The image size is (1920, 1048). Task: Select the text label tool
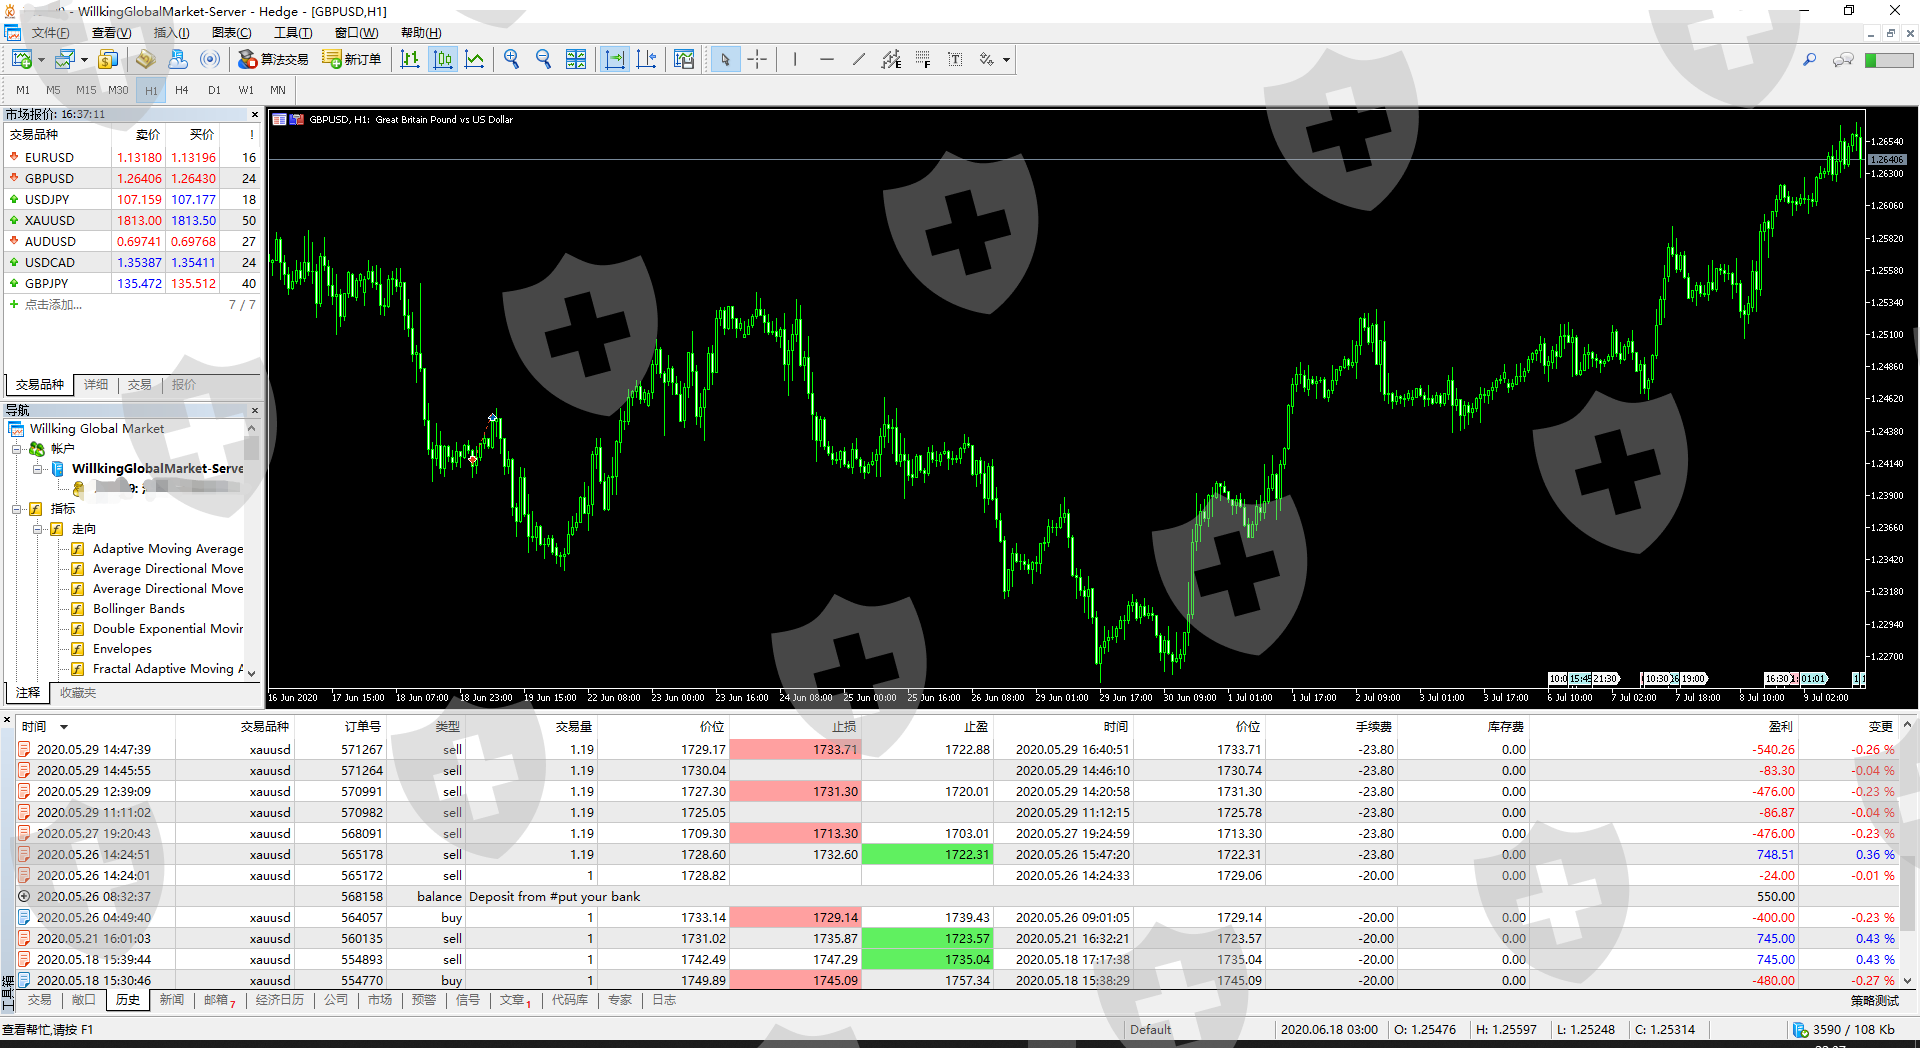[955, 59]
